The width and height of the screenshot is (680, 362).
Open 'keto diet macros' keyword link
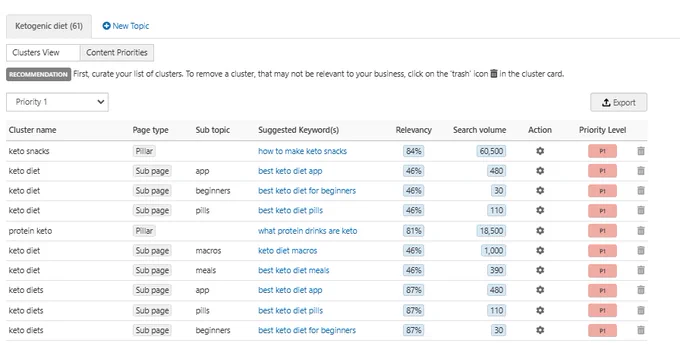(288, 250)
